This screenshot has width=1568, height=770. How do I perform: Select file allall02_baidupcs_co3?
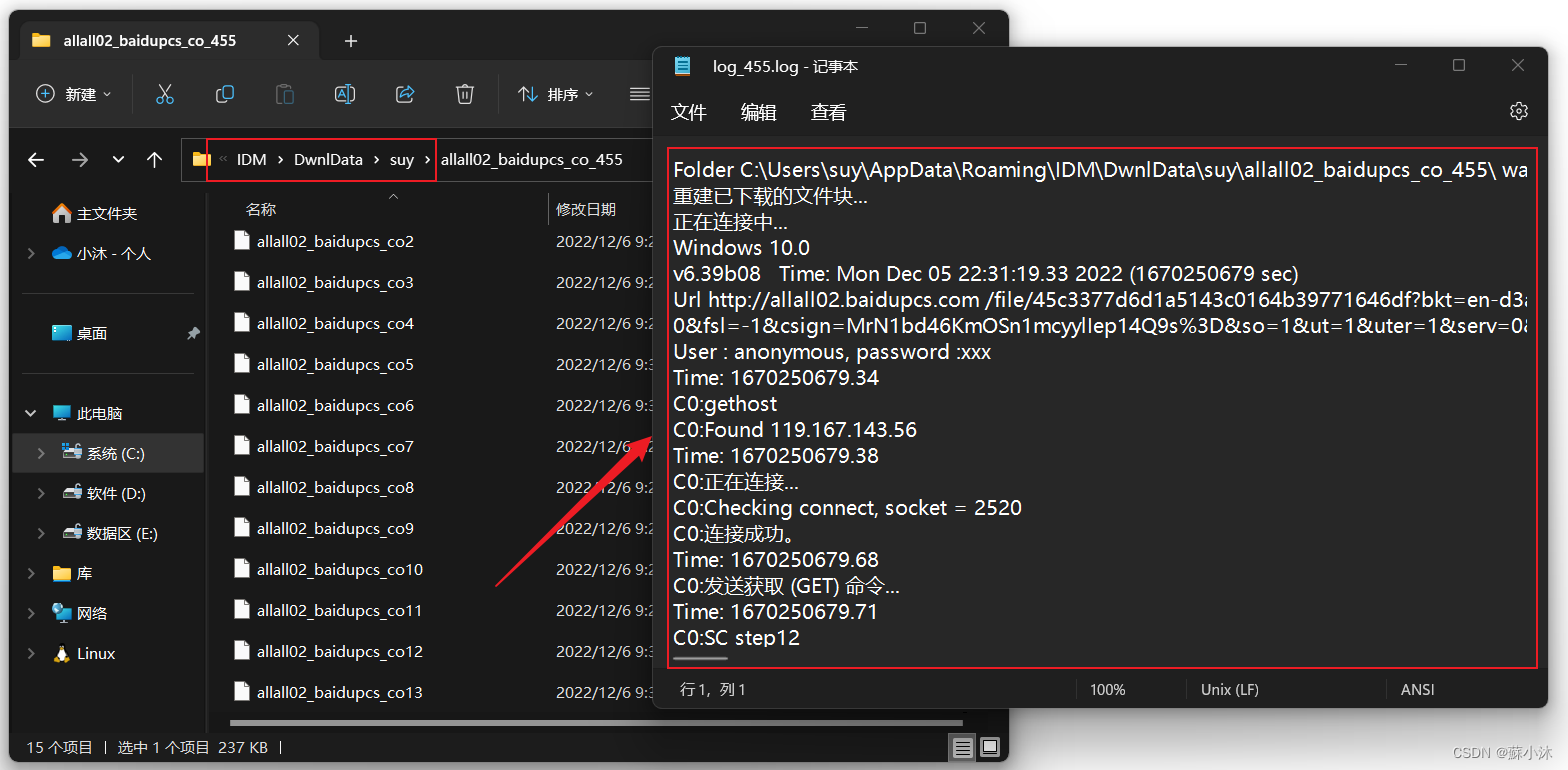pyautogui.click(x=335, y=282)
